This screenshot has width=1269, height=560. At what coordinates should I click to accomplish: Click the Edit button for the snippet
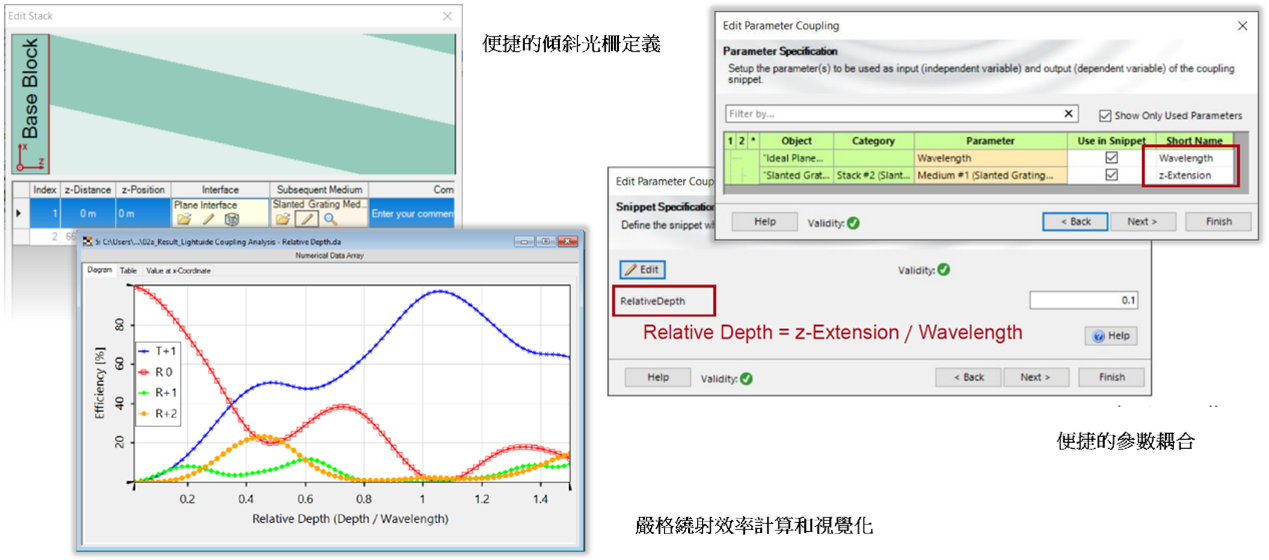tap(642, 270)
